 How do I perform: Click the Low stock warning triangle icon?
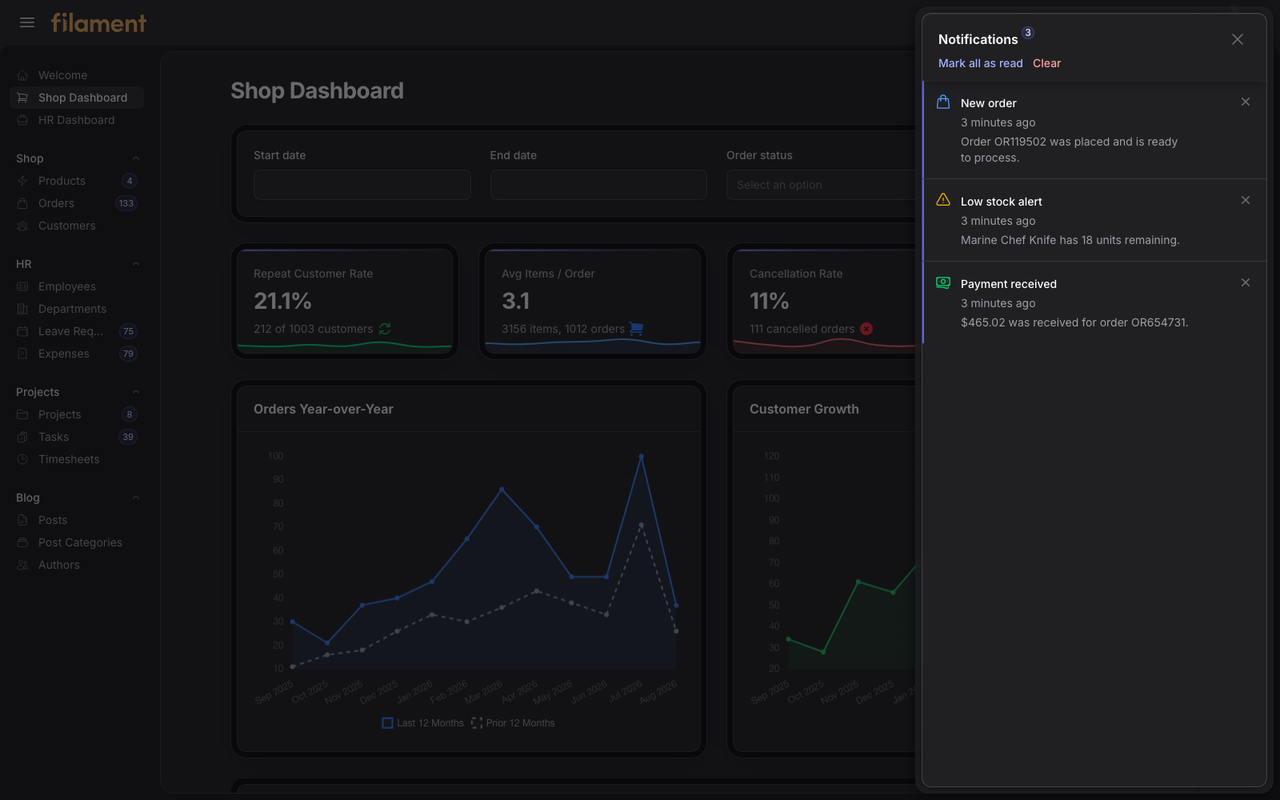tap(943, 200)
